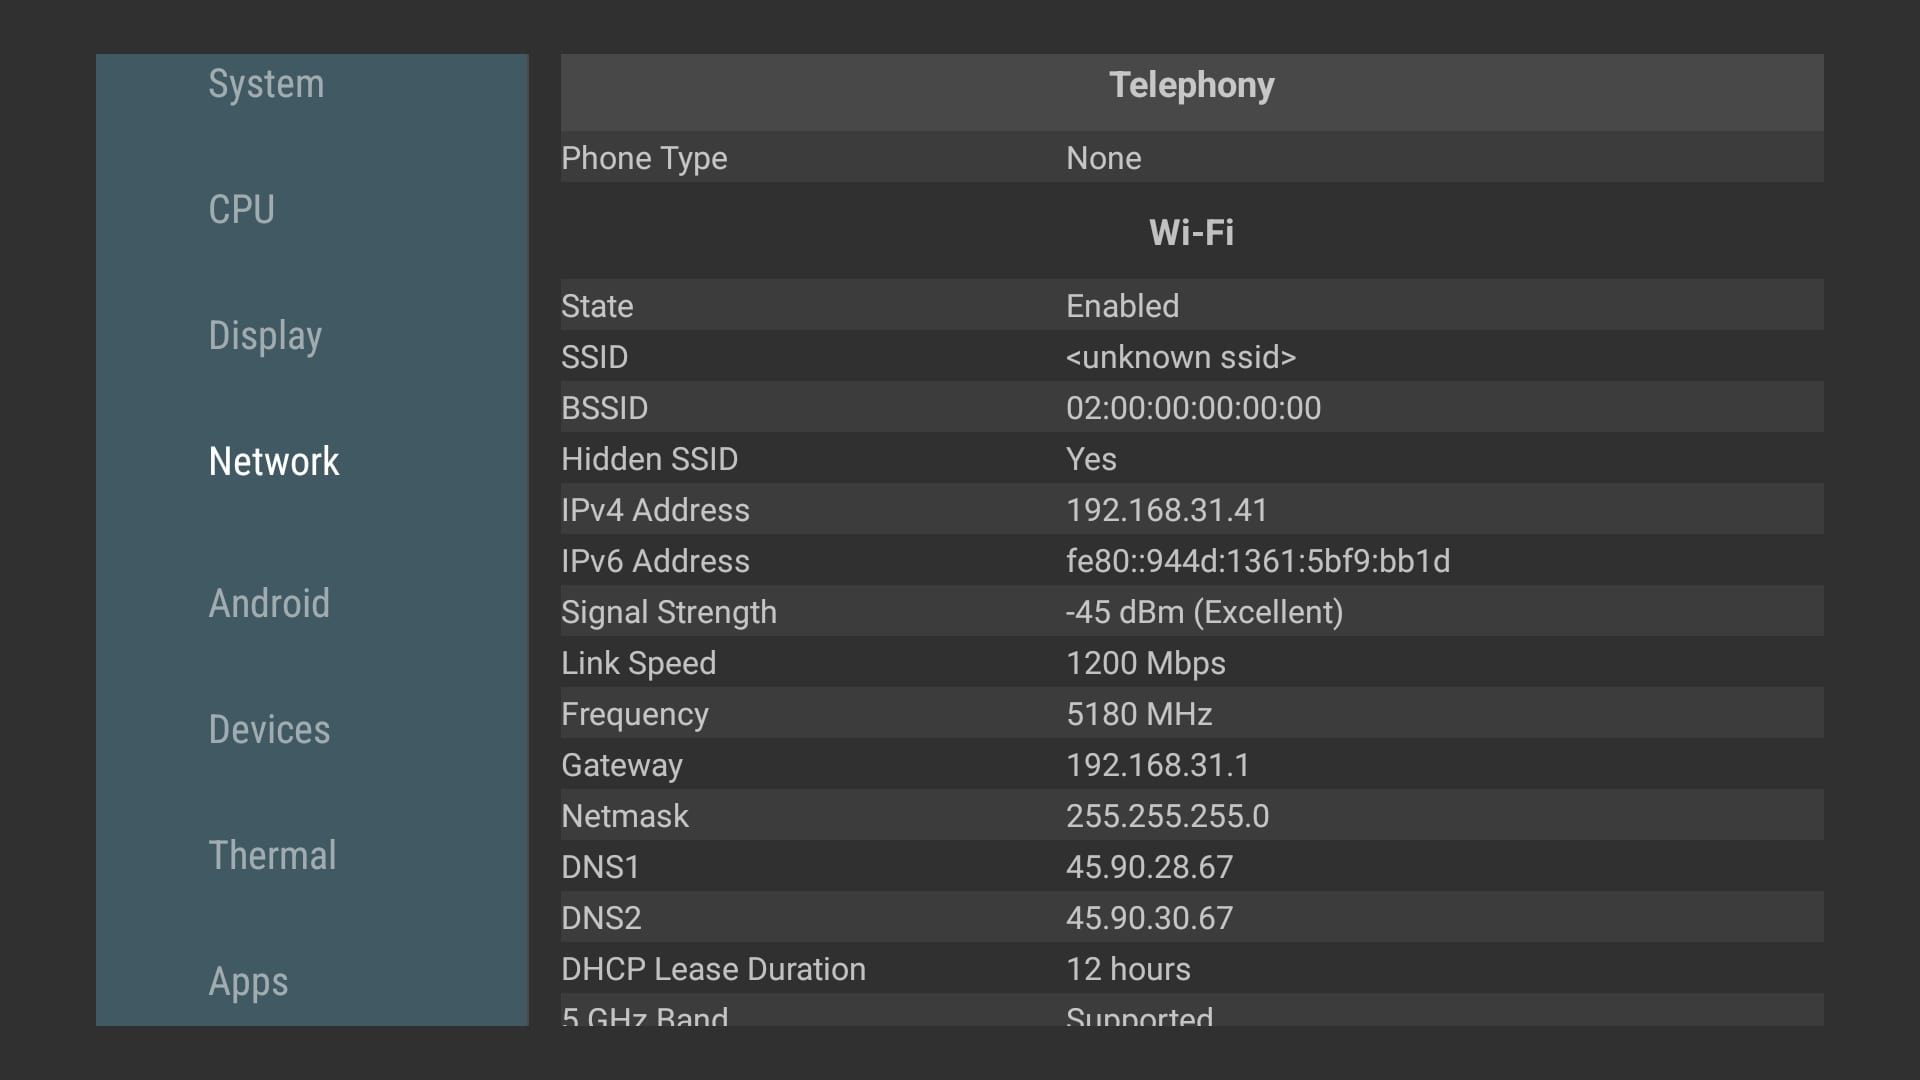Viewport: 1920px width, 1080px height.
Task: Open the Apps section
Action: [248, 982]
